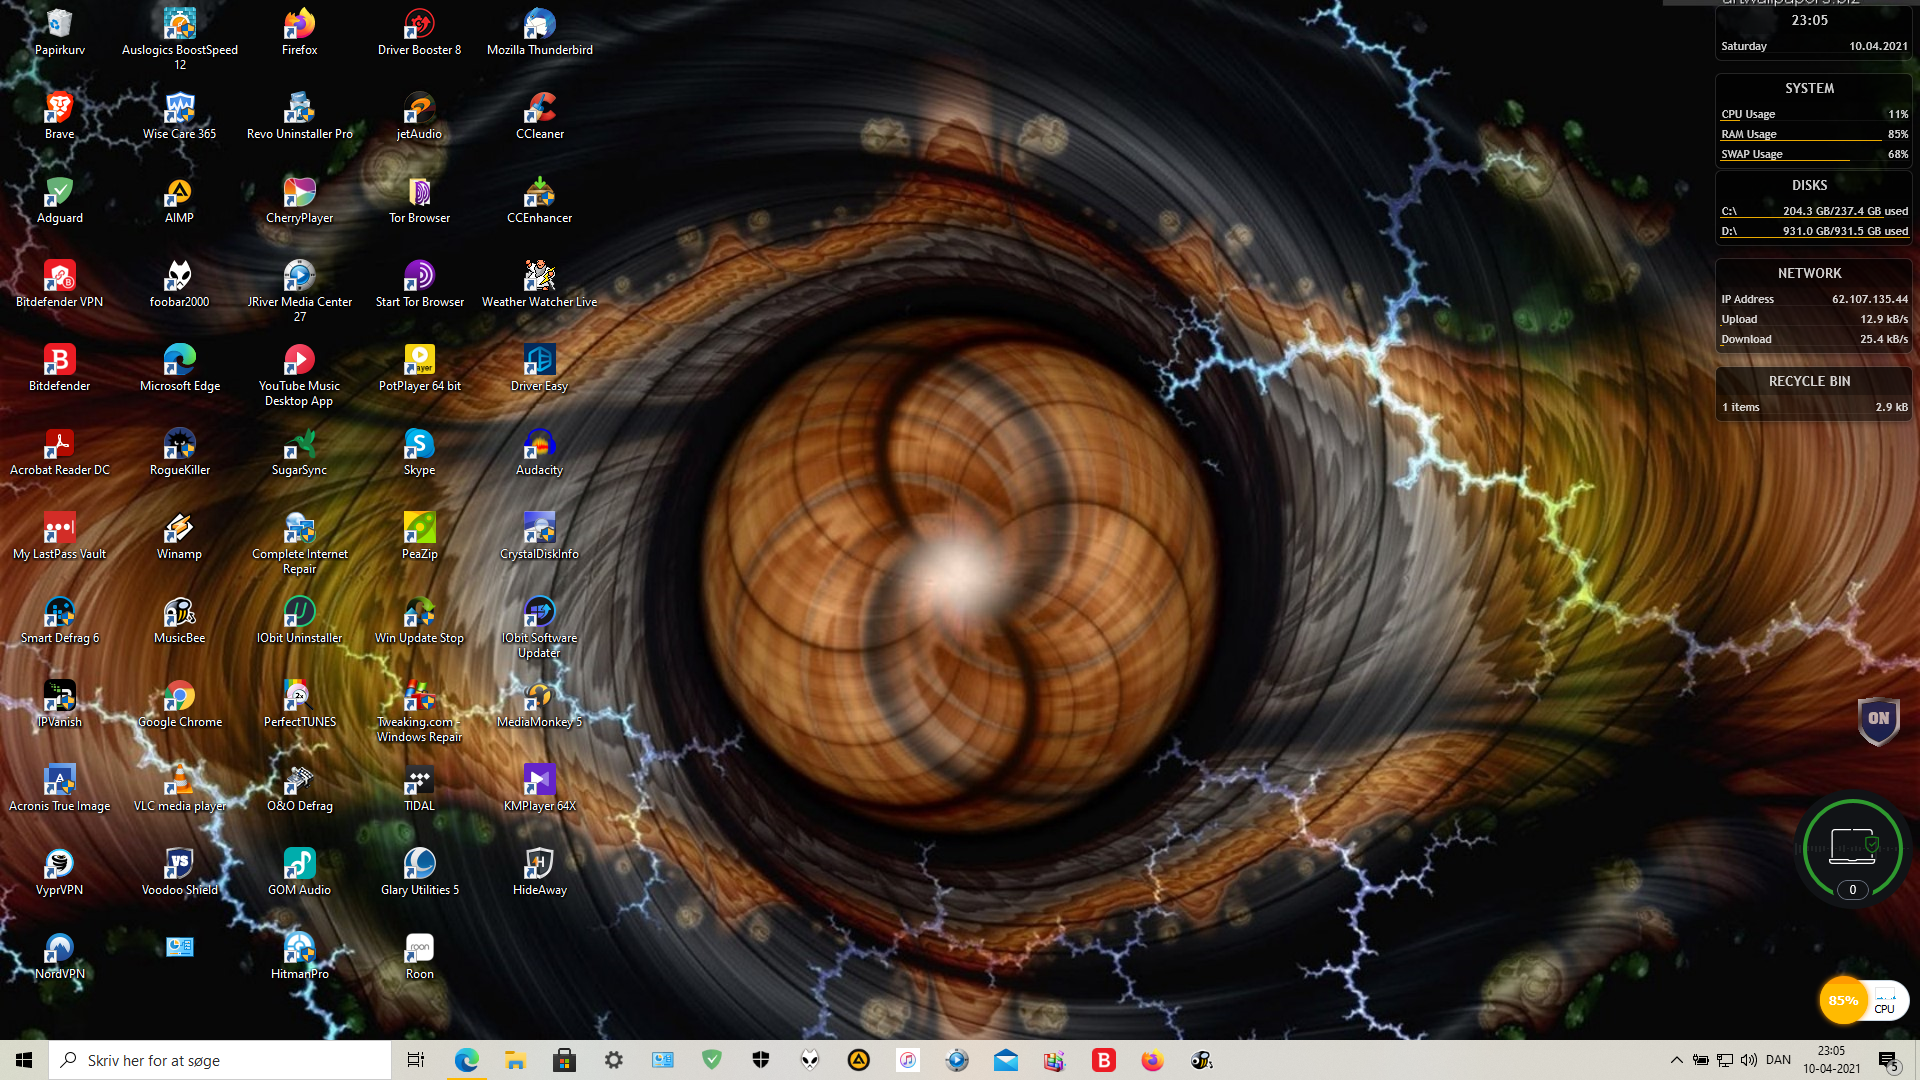Viewport: 1920px width, 1080px height.
Task: Select the CrystalDiskInfo desktop icon
Action: [x=539, y=529]
